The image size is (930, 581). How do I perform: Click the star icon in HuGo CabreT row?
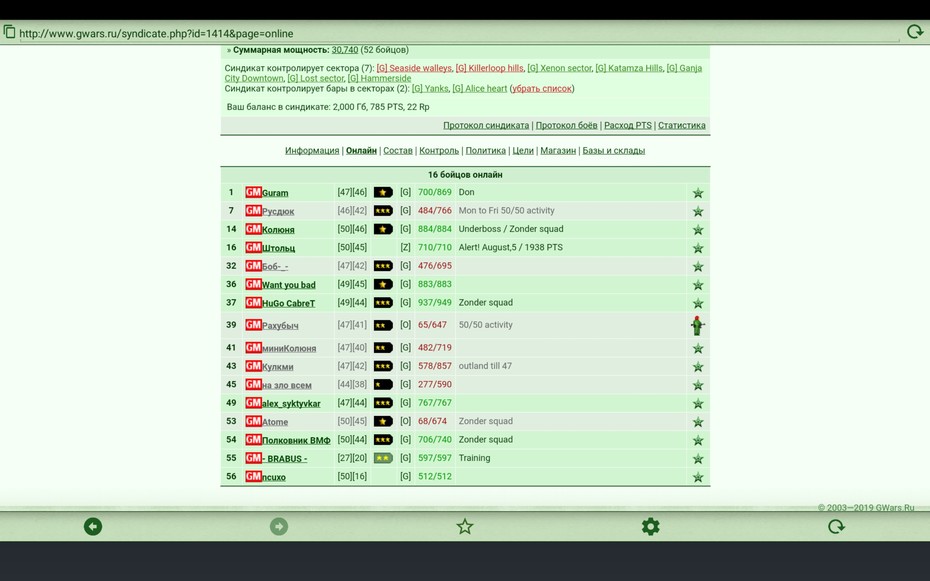(698, 303)
